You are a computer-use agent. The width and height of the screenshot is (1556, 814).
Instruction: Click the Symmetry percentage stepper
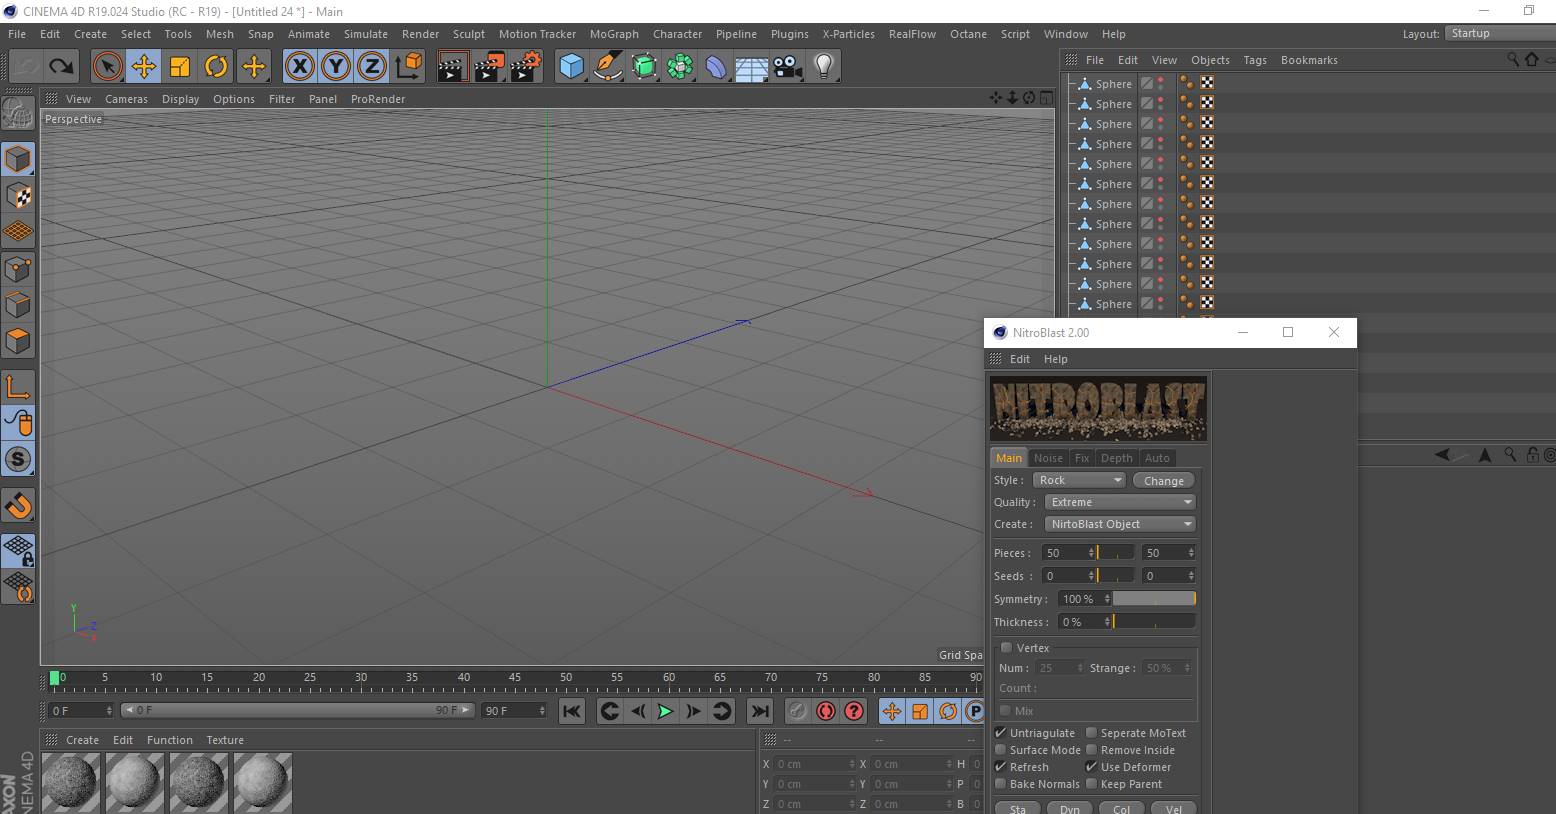[x=1107, y=599]
